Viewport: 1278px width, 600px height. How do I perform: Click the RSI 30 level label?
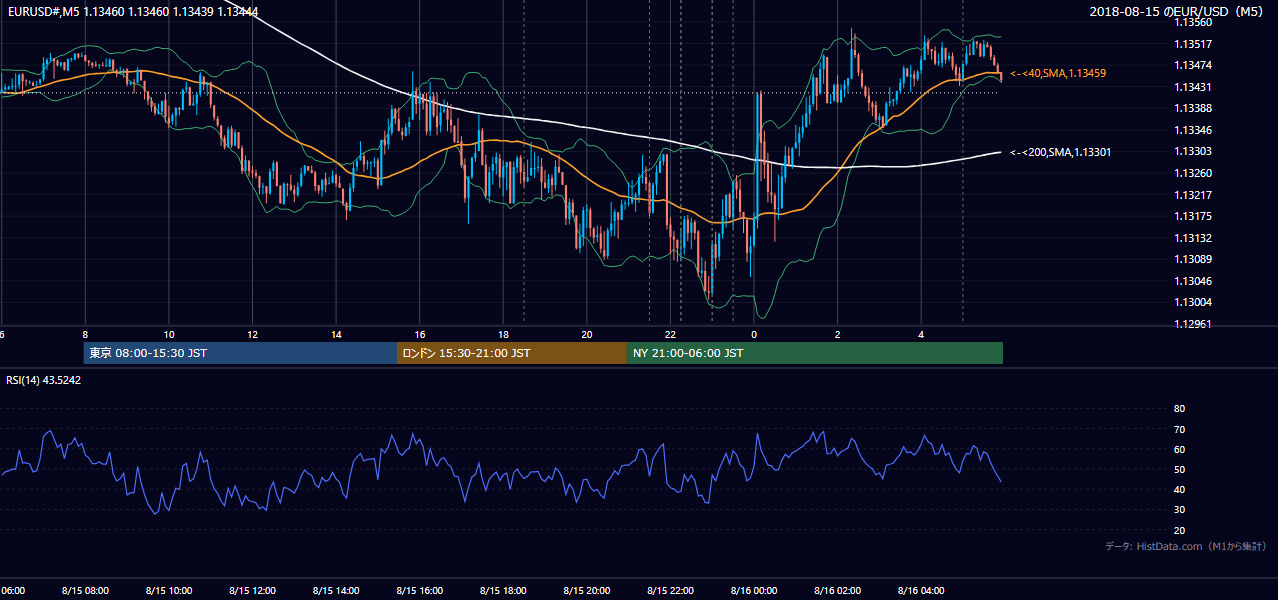[1179, 510]
